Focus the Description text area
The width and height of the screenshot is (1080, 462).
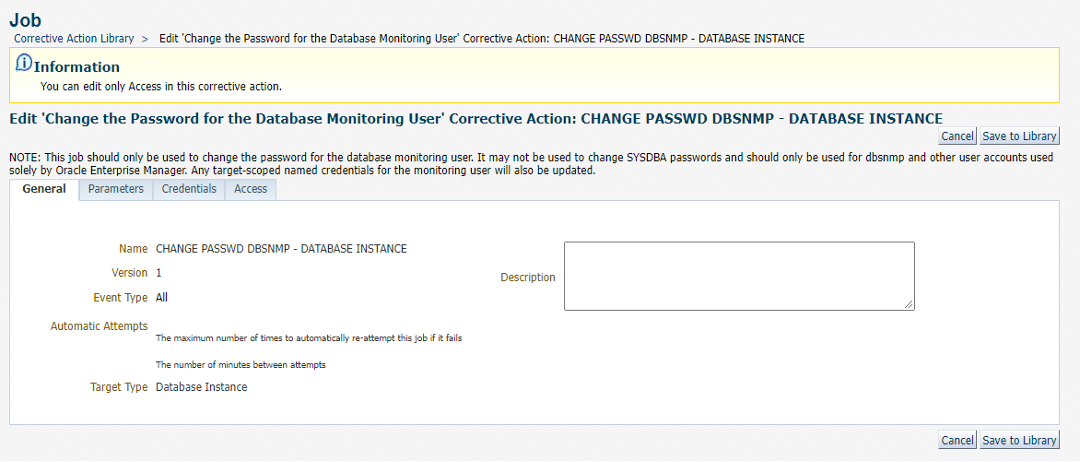738,275
